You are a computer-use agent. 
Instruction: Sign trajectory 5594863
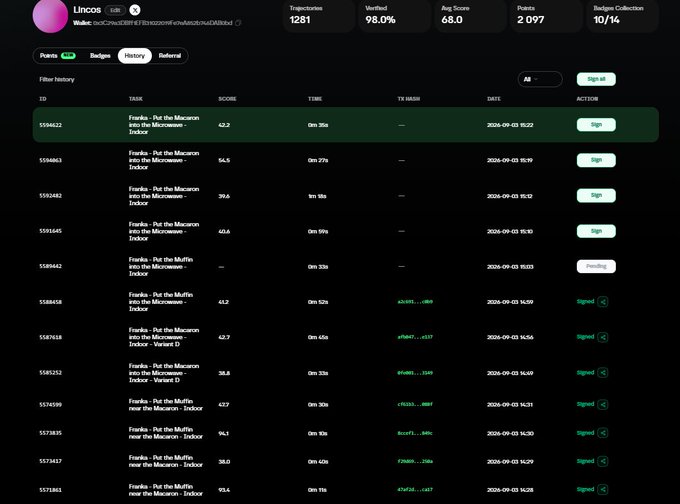coord(596,160)
